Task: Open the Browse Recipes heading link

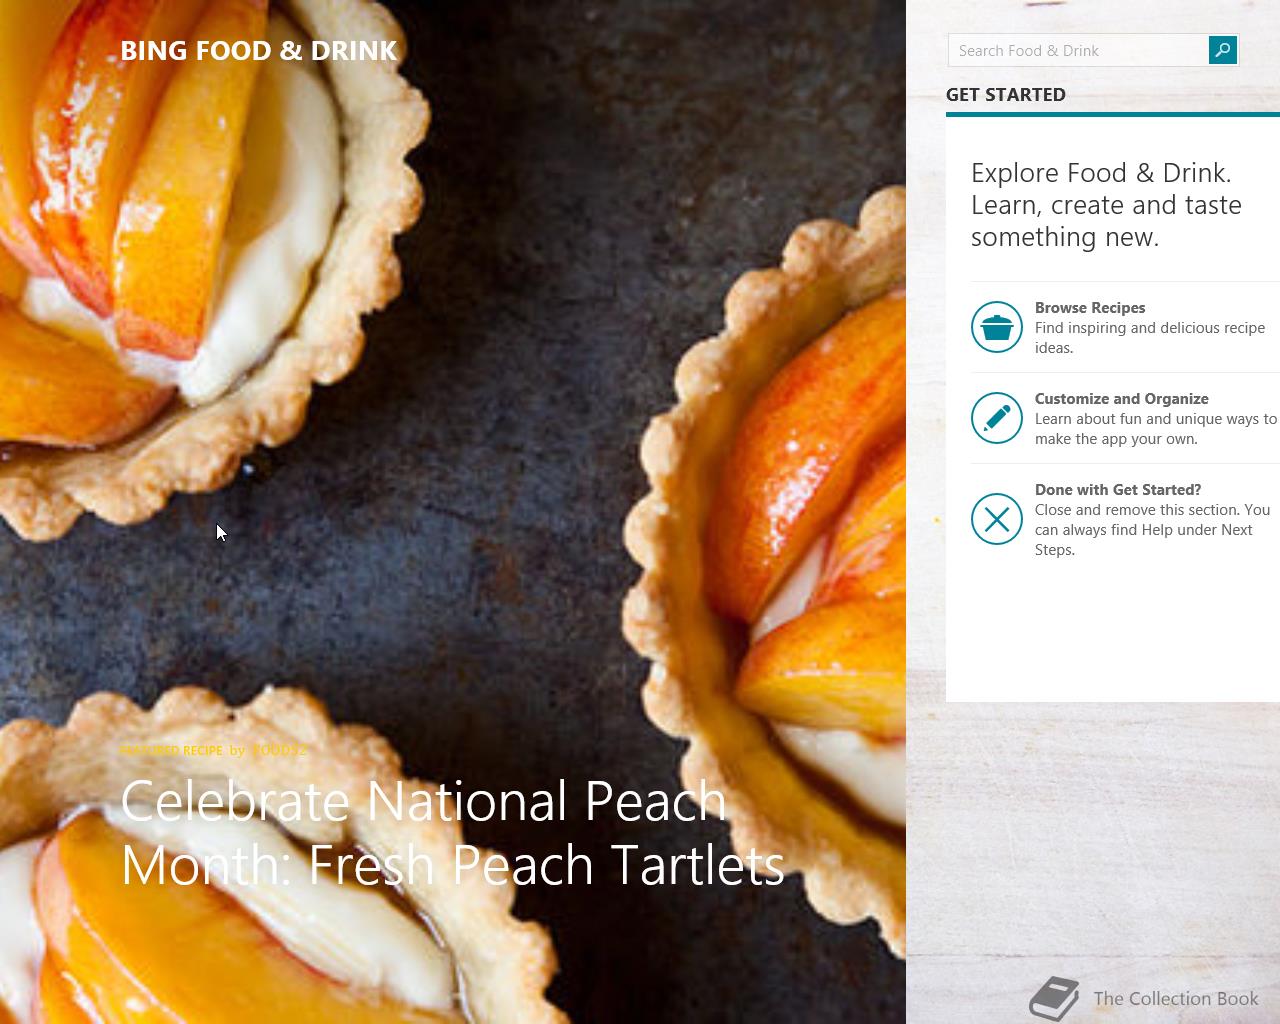Action: click(1090, 308)
